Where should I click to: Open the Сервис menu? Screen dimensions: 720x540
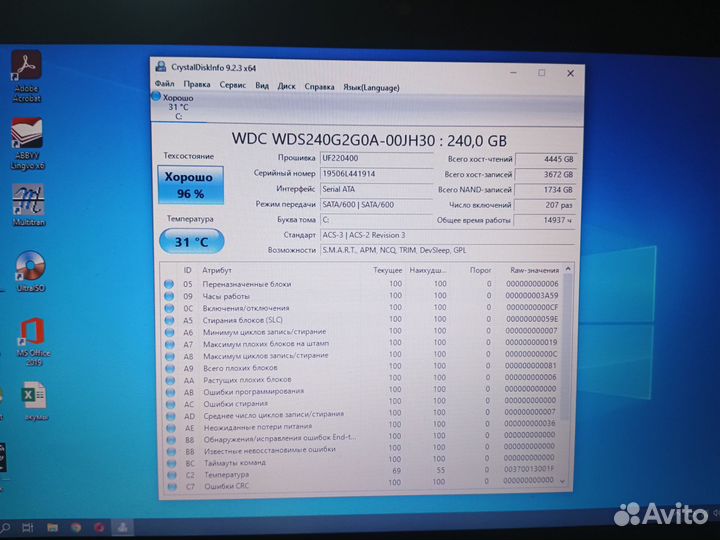pyautogui.click(x=232, y=86)
